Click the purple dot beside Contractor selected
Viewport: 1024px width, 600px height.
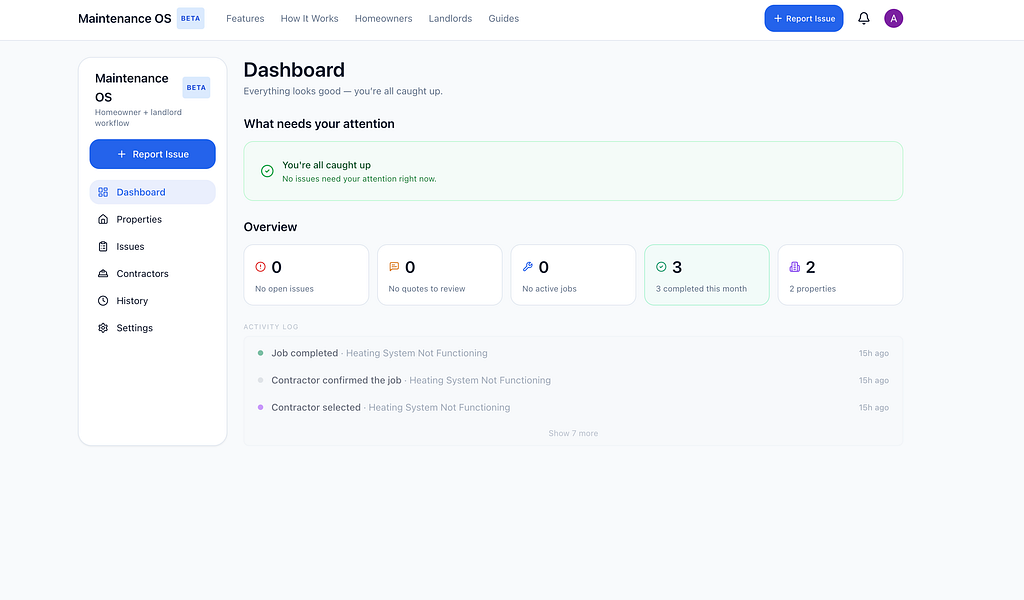point(261,407)
